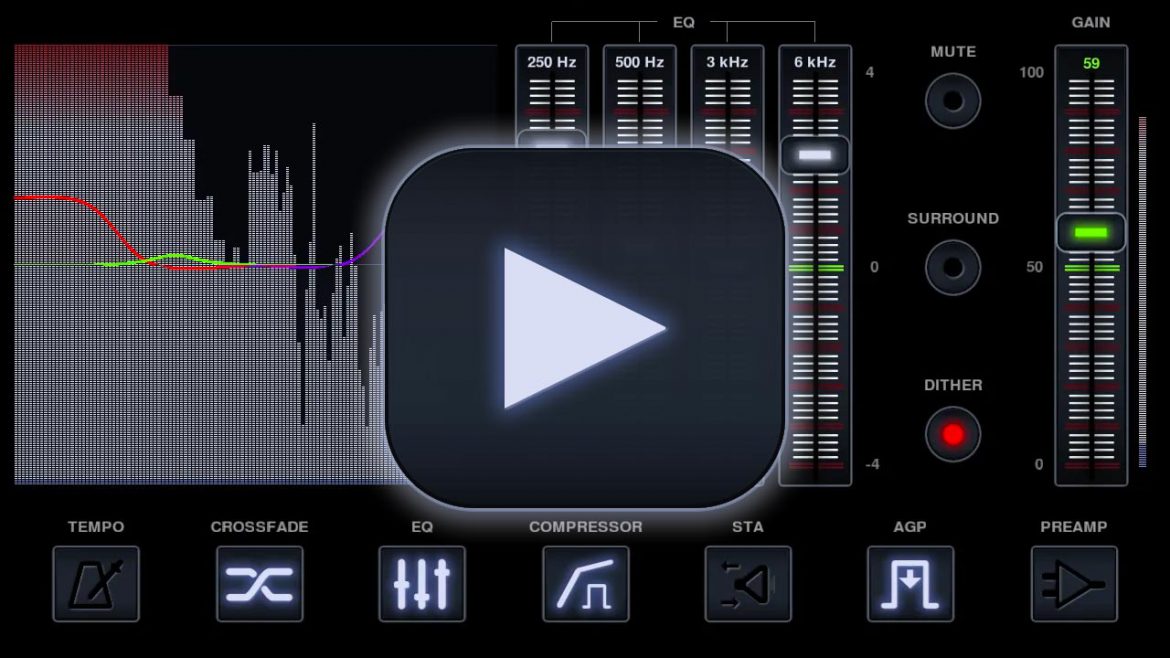1170x658 pixels.
Task: Click the 3 kHz band label
Action: 727,62
